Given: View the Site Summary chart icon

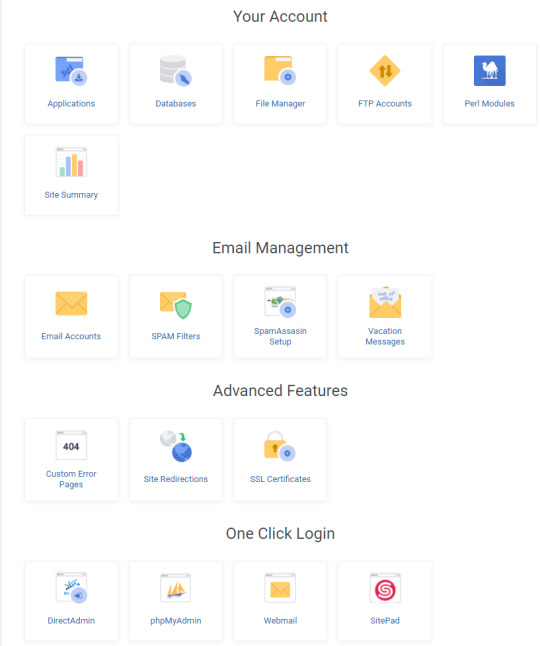Looking at the screenshot, I should point(71,162).
